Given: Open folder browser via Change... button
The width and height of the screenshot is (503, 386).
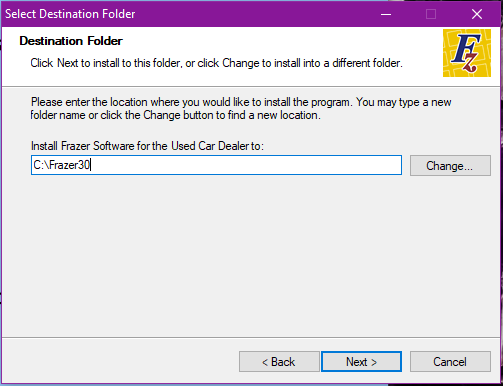Looking at the screenshot, I should click(450, 165).
